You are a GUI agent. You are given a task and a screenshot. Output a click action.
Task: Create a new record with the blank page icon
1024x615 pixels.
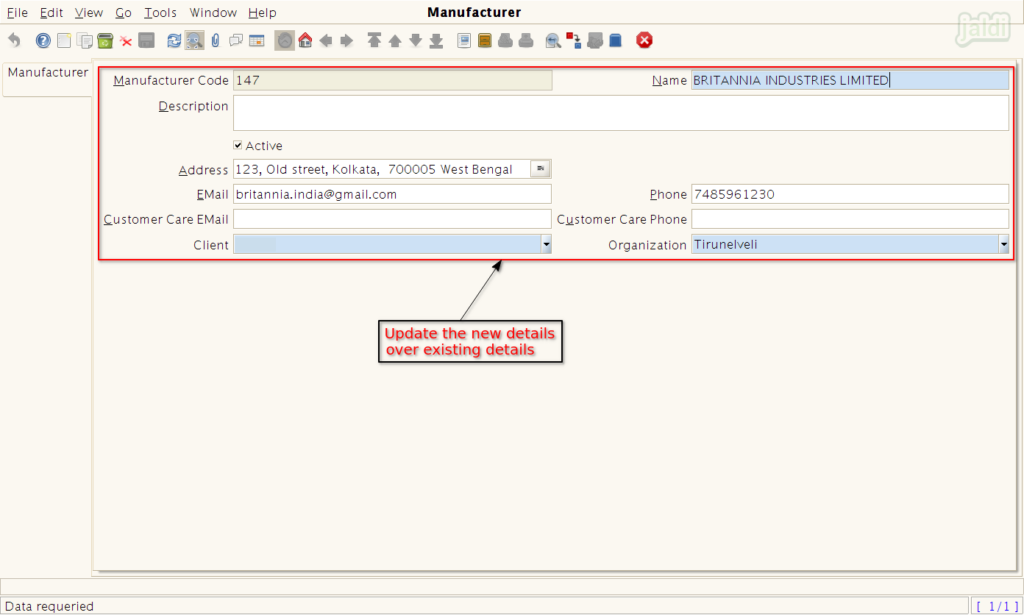point(64,40)
